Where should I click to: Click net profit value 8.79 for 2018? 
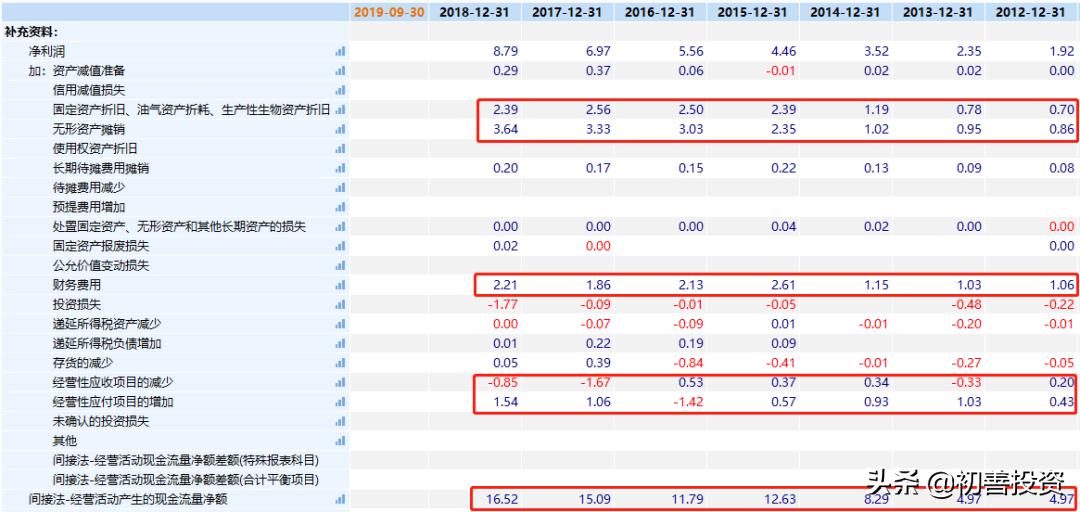[x=506, y=51]
